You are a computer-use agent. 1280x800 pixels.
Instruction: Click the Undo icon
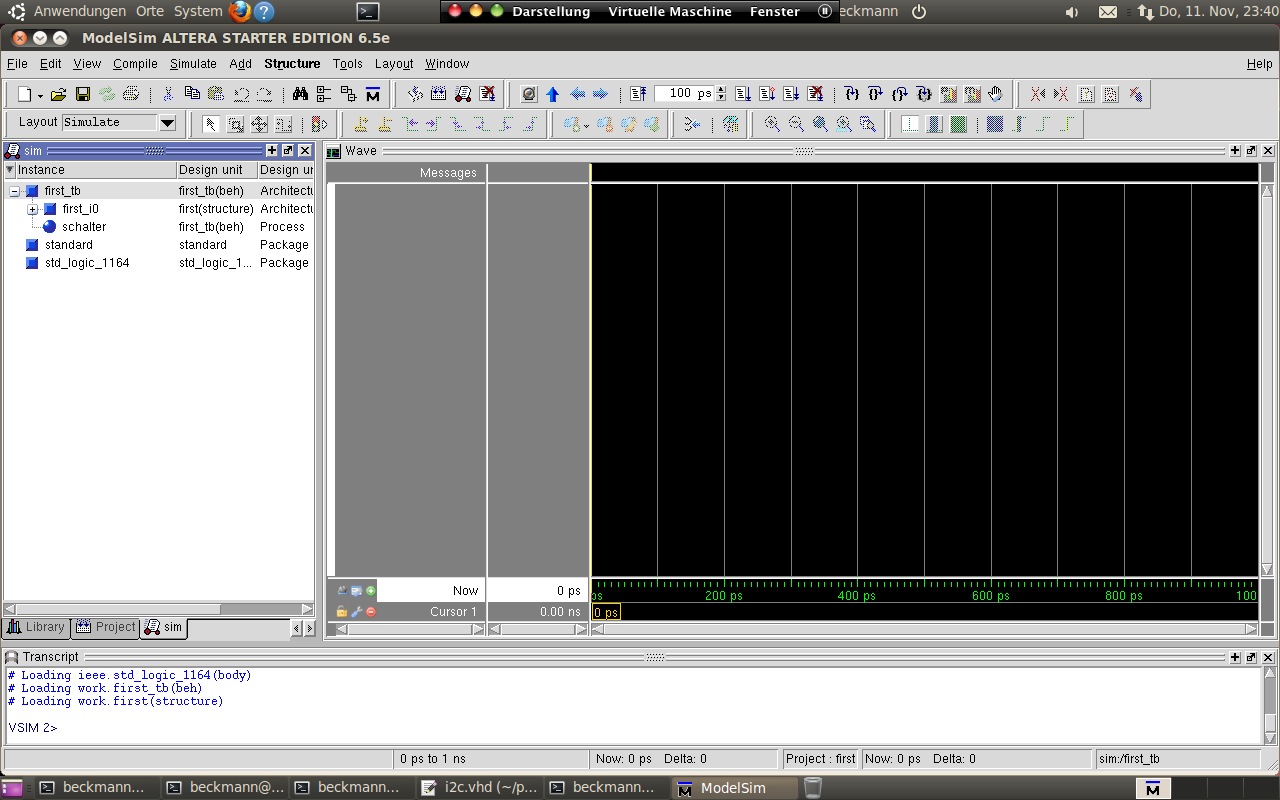(241, 94)
